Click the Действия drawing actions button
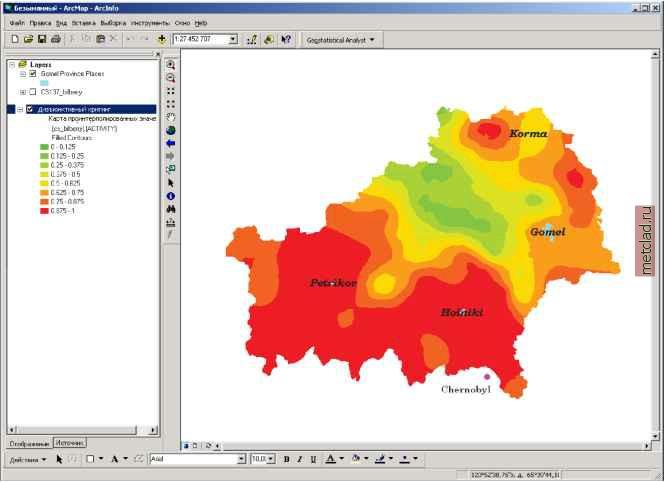 click(26, 459)
